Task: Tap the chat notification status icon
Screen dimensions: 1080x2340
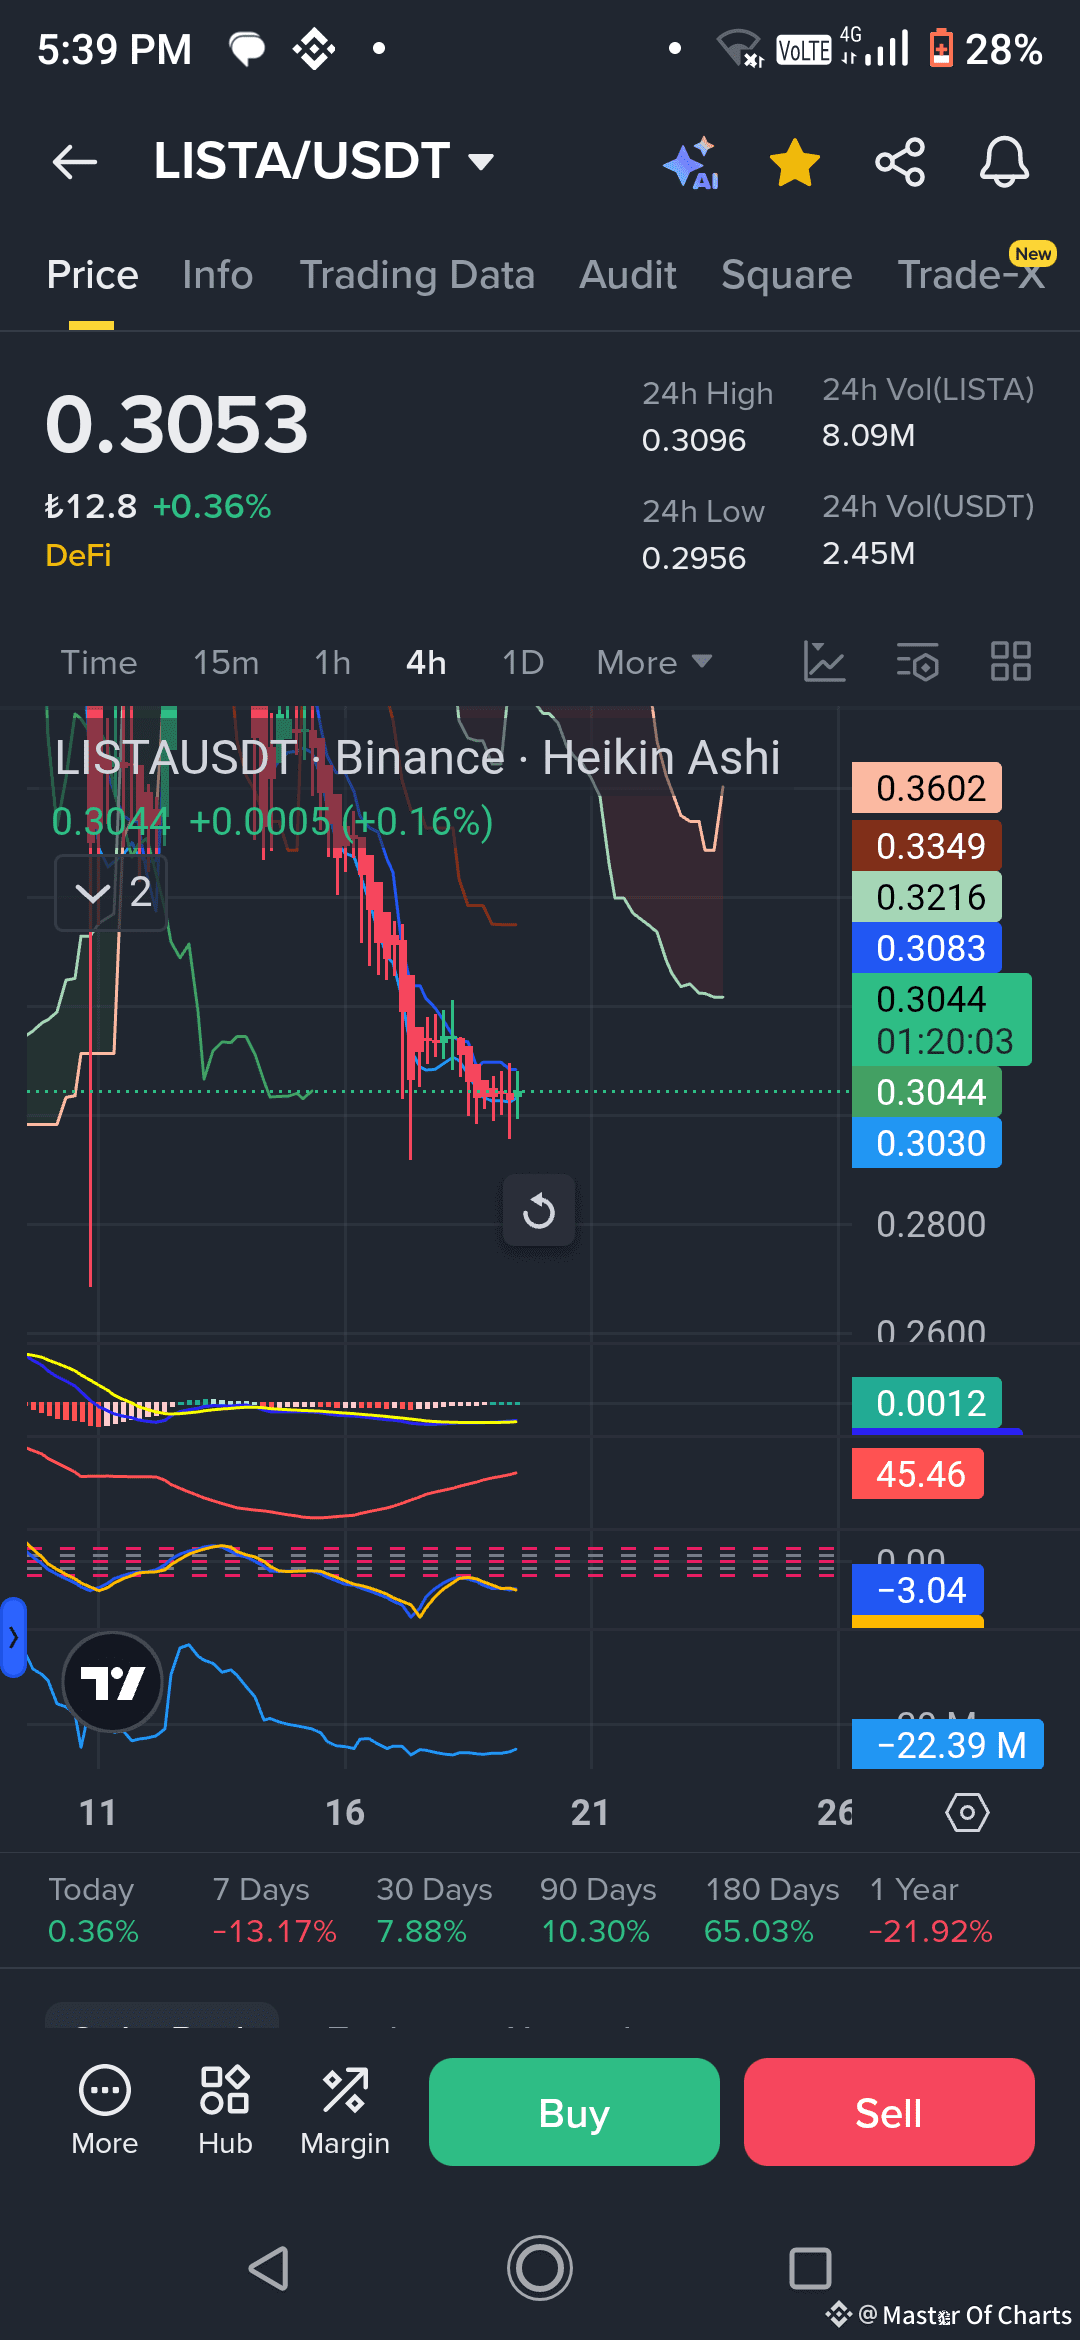Action: point(247,48)
